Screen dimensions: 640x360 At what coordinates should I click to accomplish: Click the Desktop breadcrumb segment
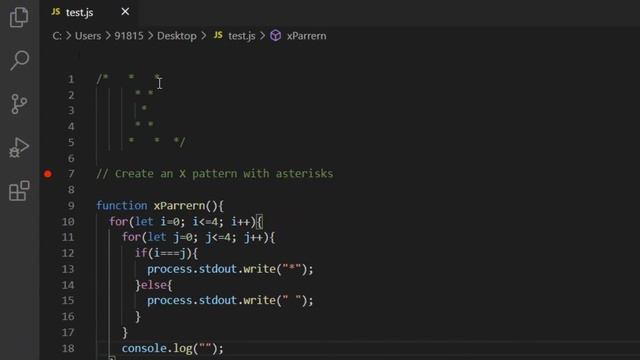point(177,36)
